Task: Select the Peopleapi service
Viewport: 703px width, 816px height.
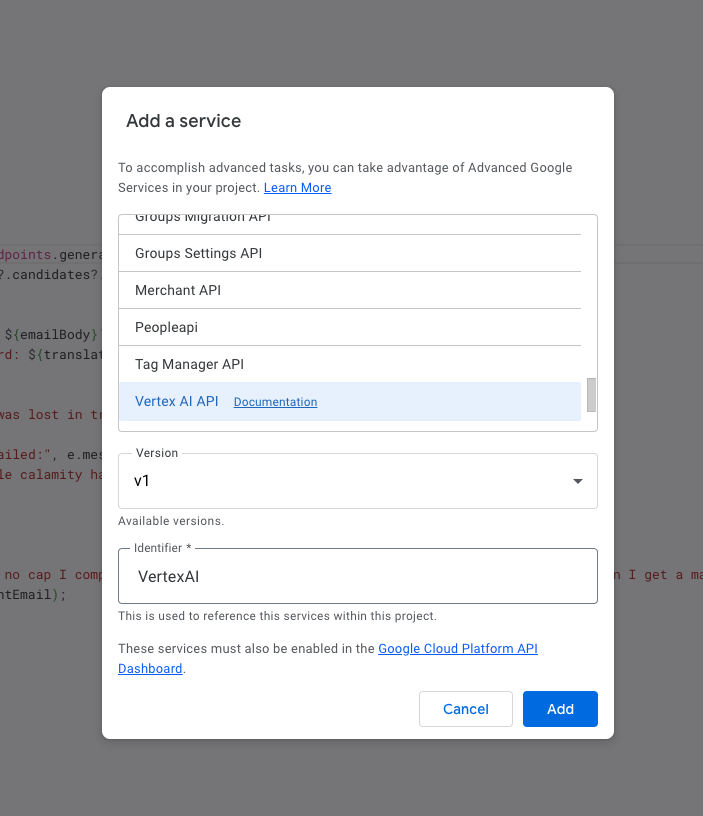Action: (x=166, y=327)
